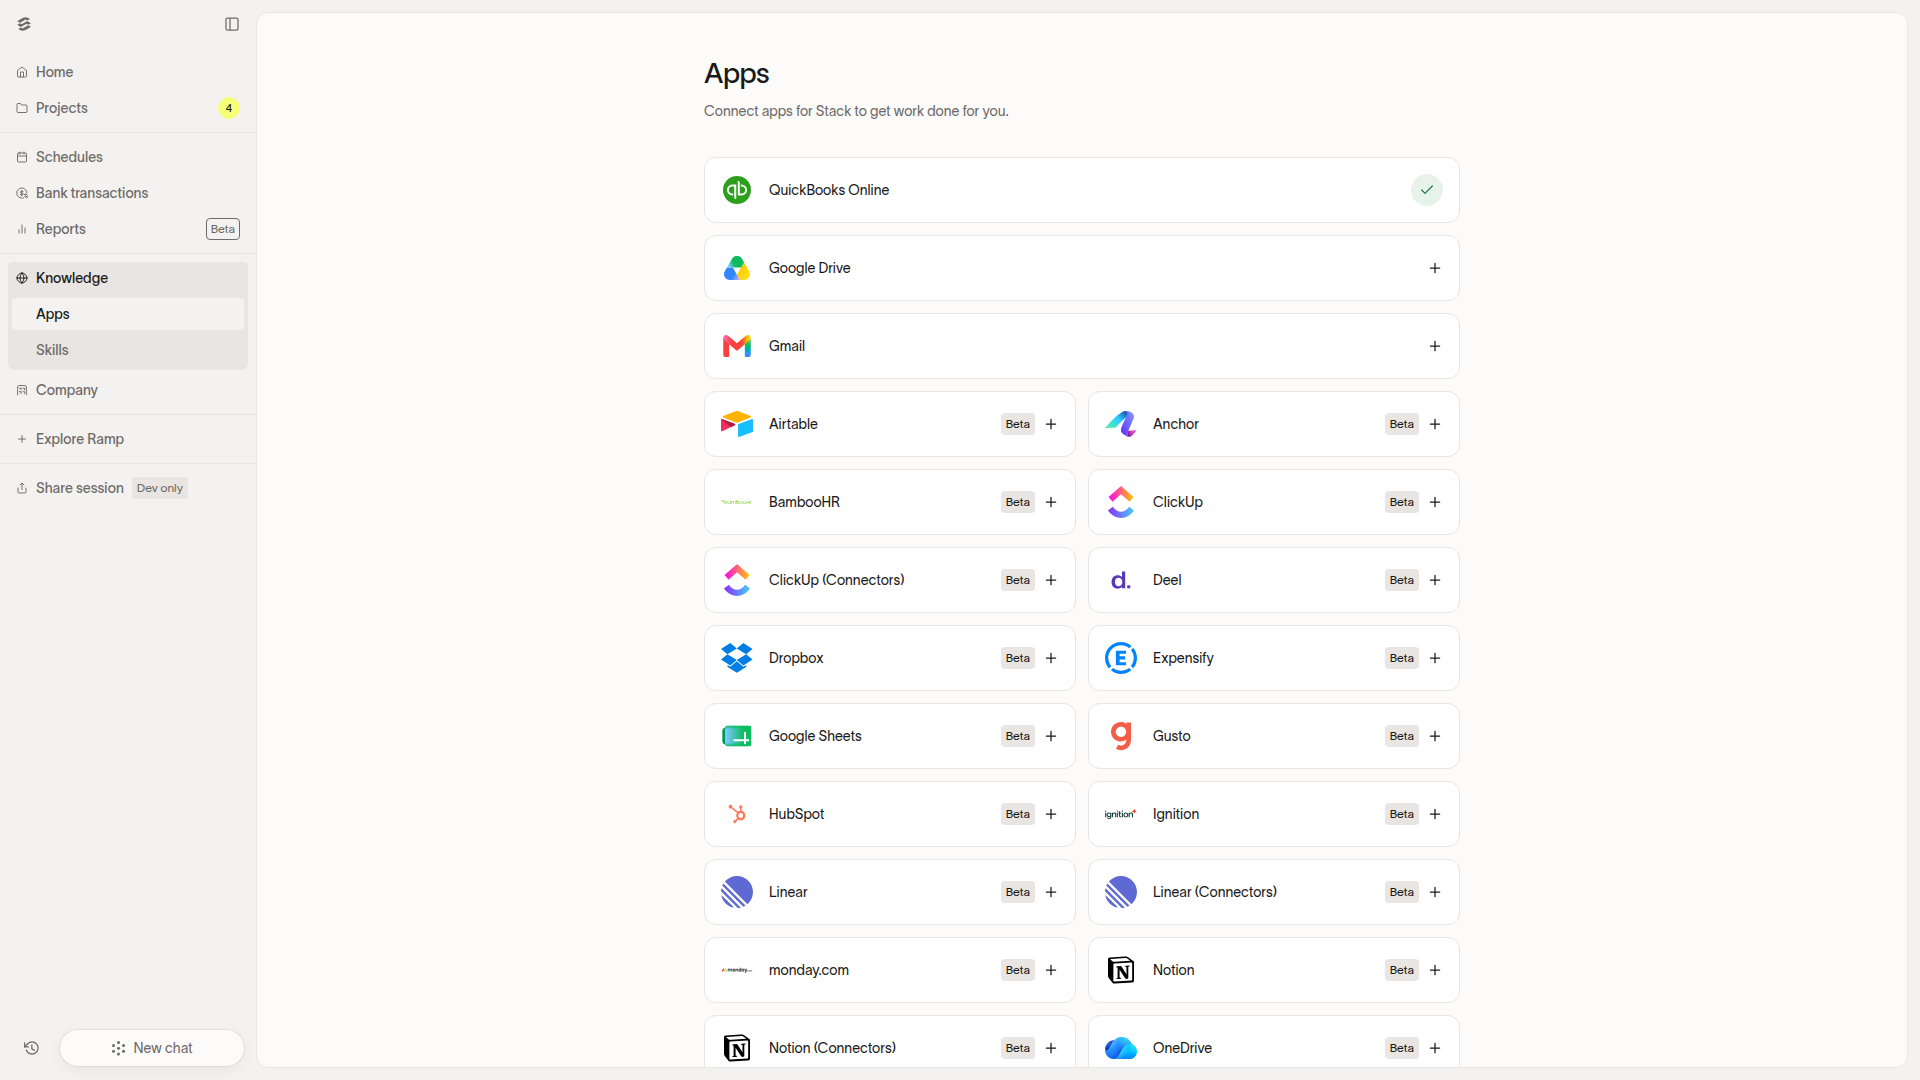Click the HubSpot logo
Image resolution: width=1920 pixels, height=1080 pixels.
(x=737, y=814)
